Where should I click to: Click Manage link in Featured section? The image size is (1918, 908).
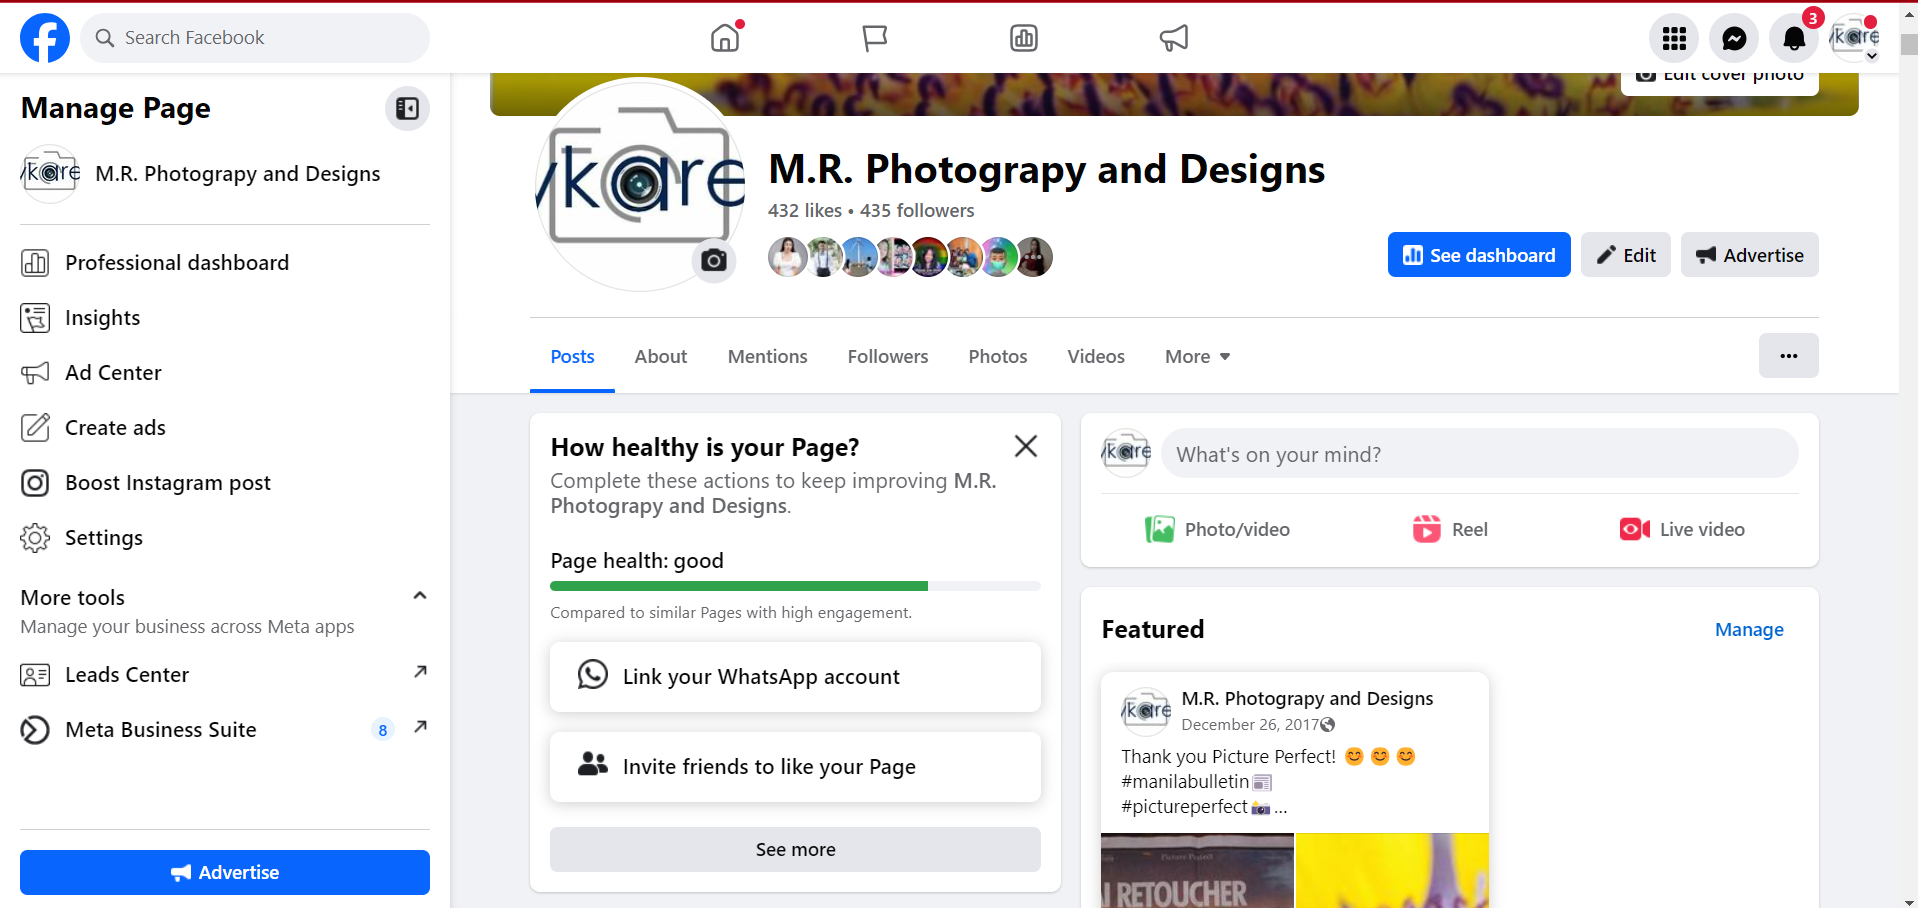point(1749,630)
